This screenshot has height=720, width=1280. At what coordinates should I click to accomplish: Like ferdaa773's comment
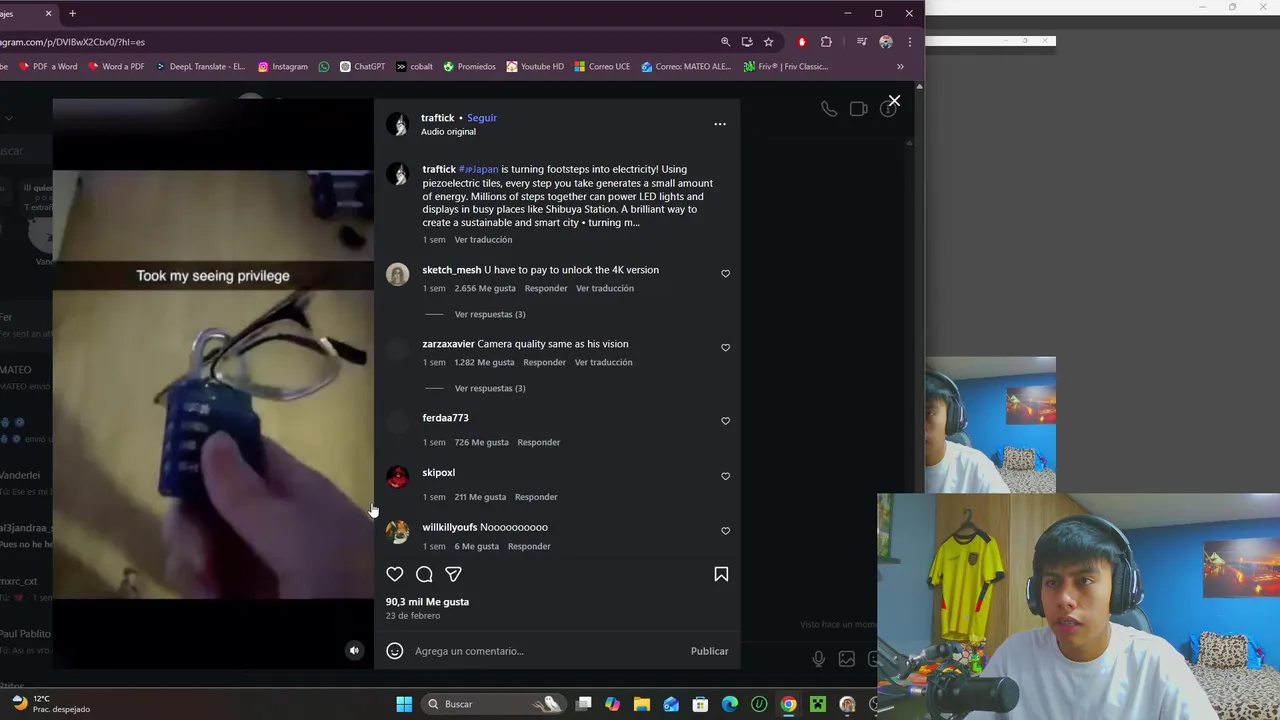pos(726,421)
